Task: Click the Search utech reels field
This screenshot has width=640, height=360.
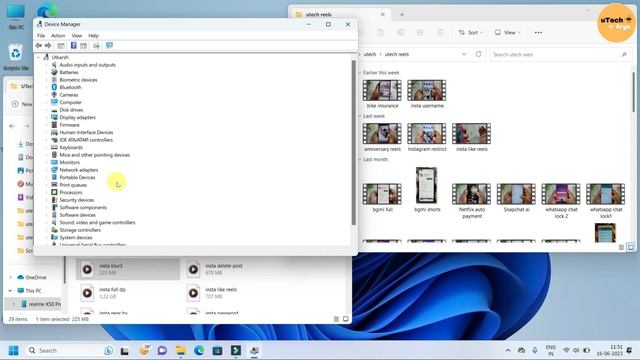Action: 560,54
